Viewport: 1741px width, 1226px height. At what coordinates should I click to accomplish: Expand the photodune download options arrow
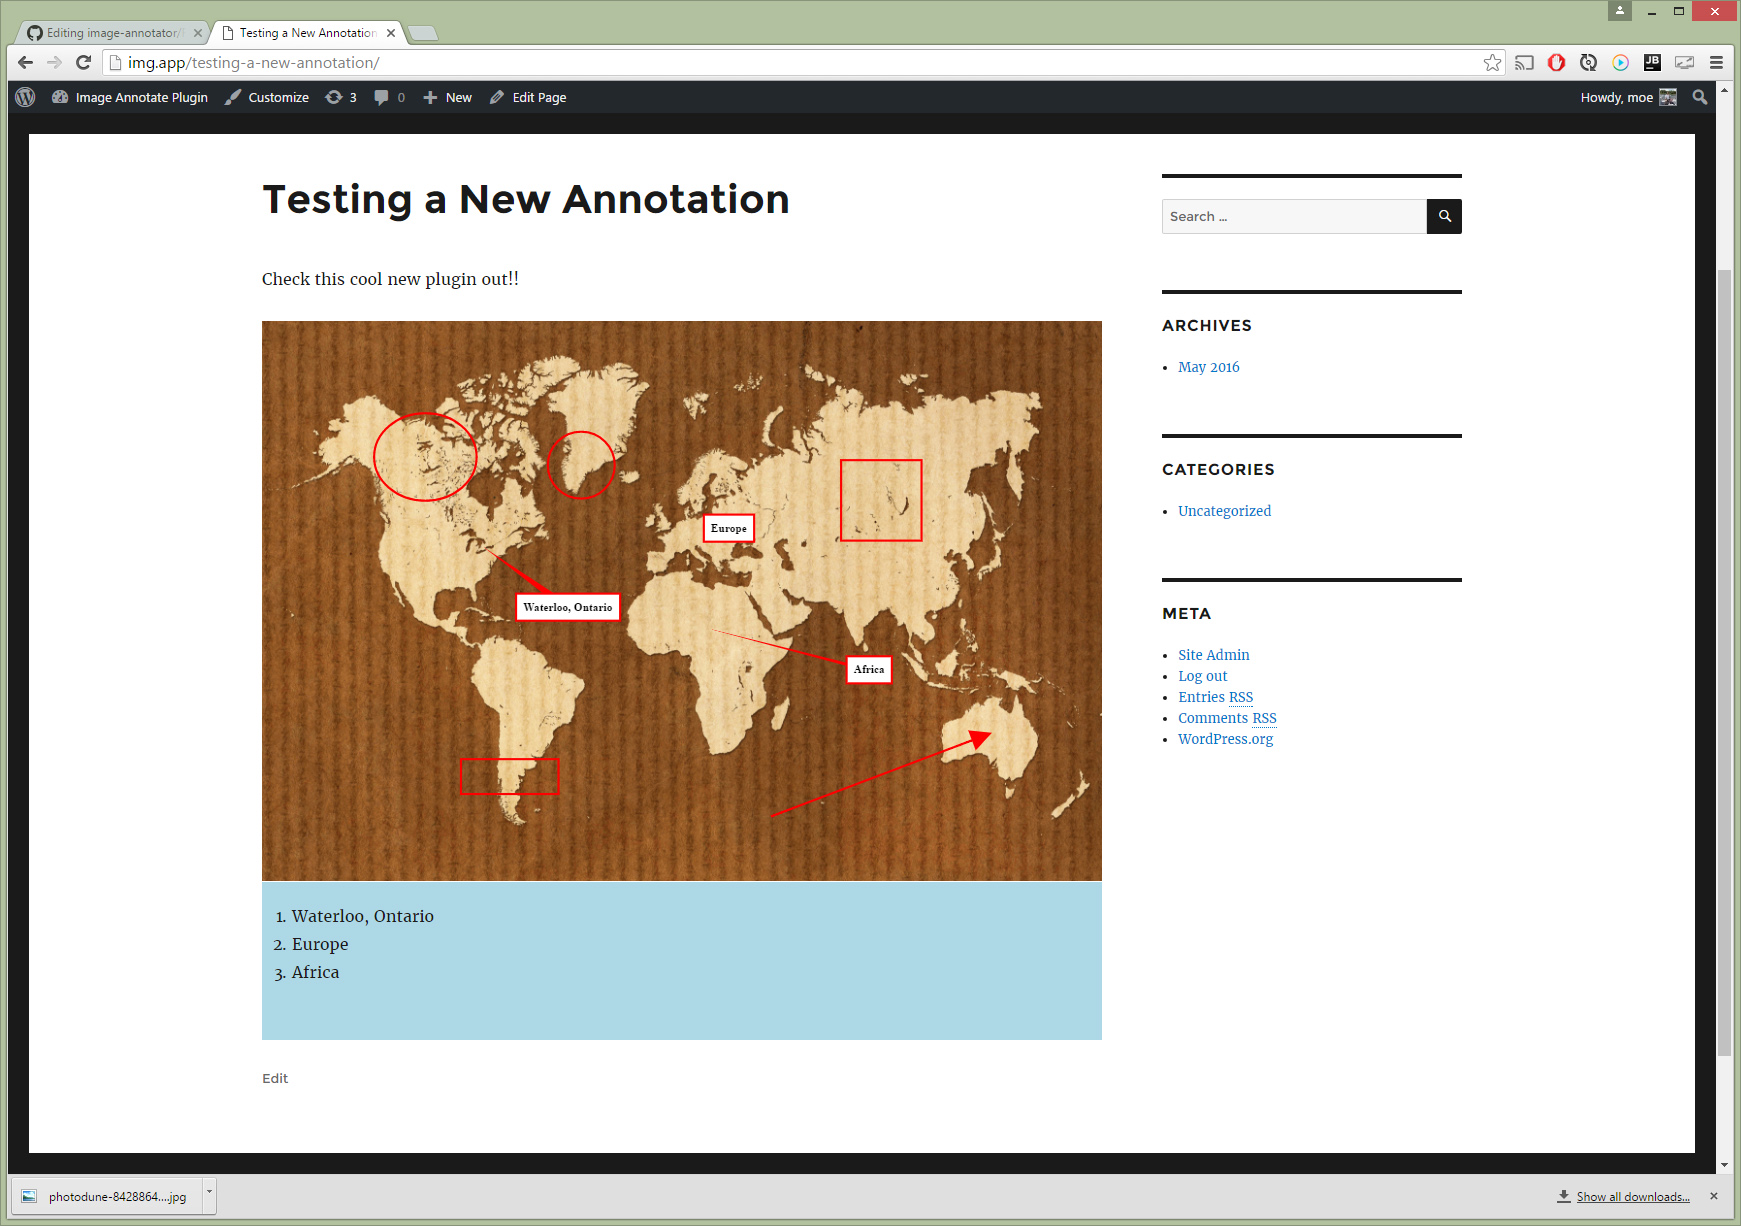click(209, 1194)
